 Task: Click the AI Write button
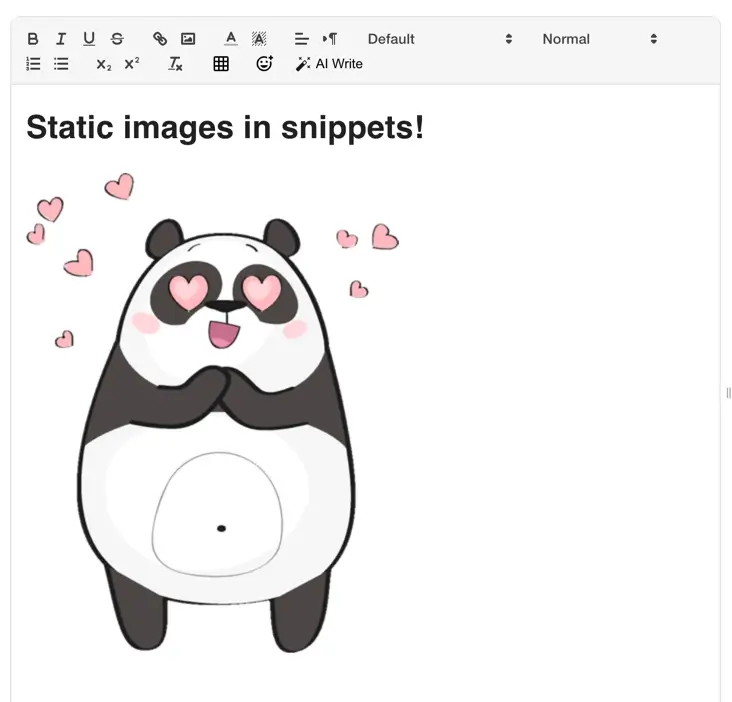click(x=329, y=64)
